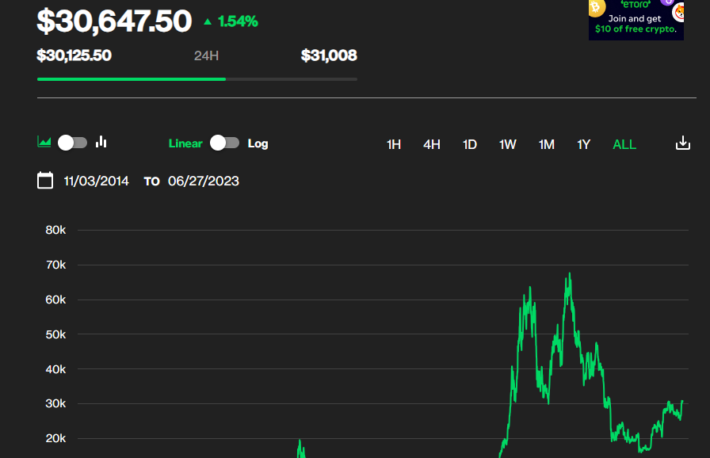The width and height of the screenshot is (710, 458).
Task: Click the Log scale label
Action: click(x=258, y=144)
